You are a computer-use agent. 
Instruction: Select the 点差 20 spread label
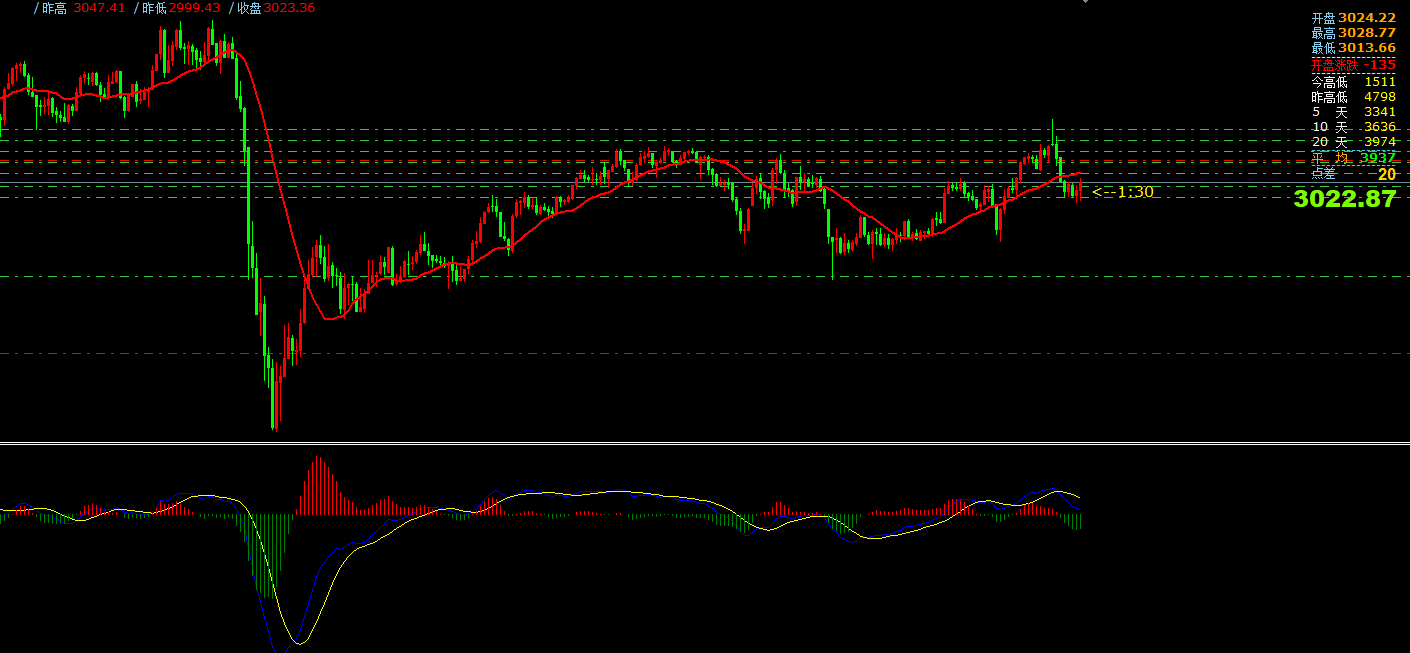point(1353,174)
